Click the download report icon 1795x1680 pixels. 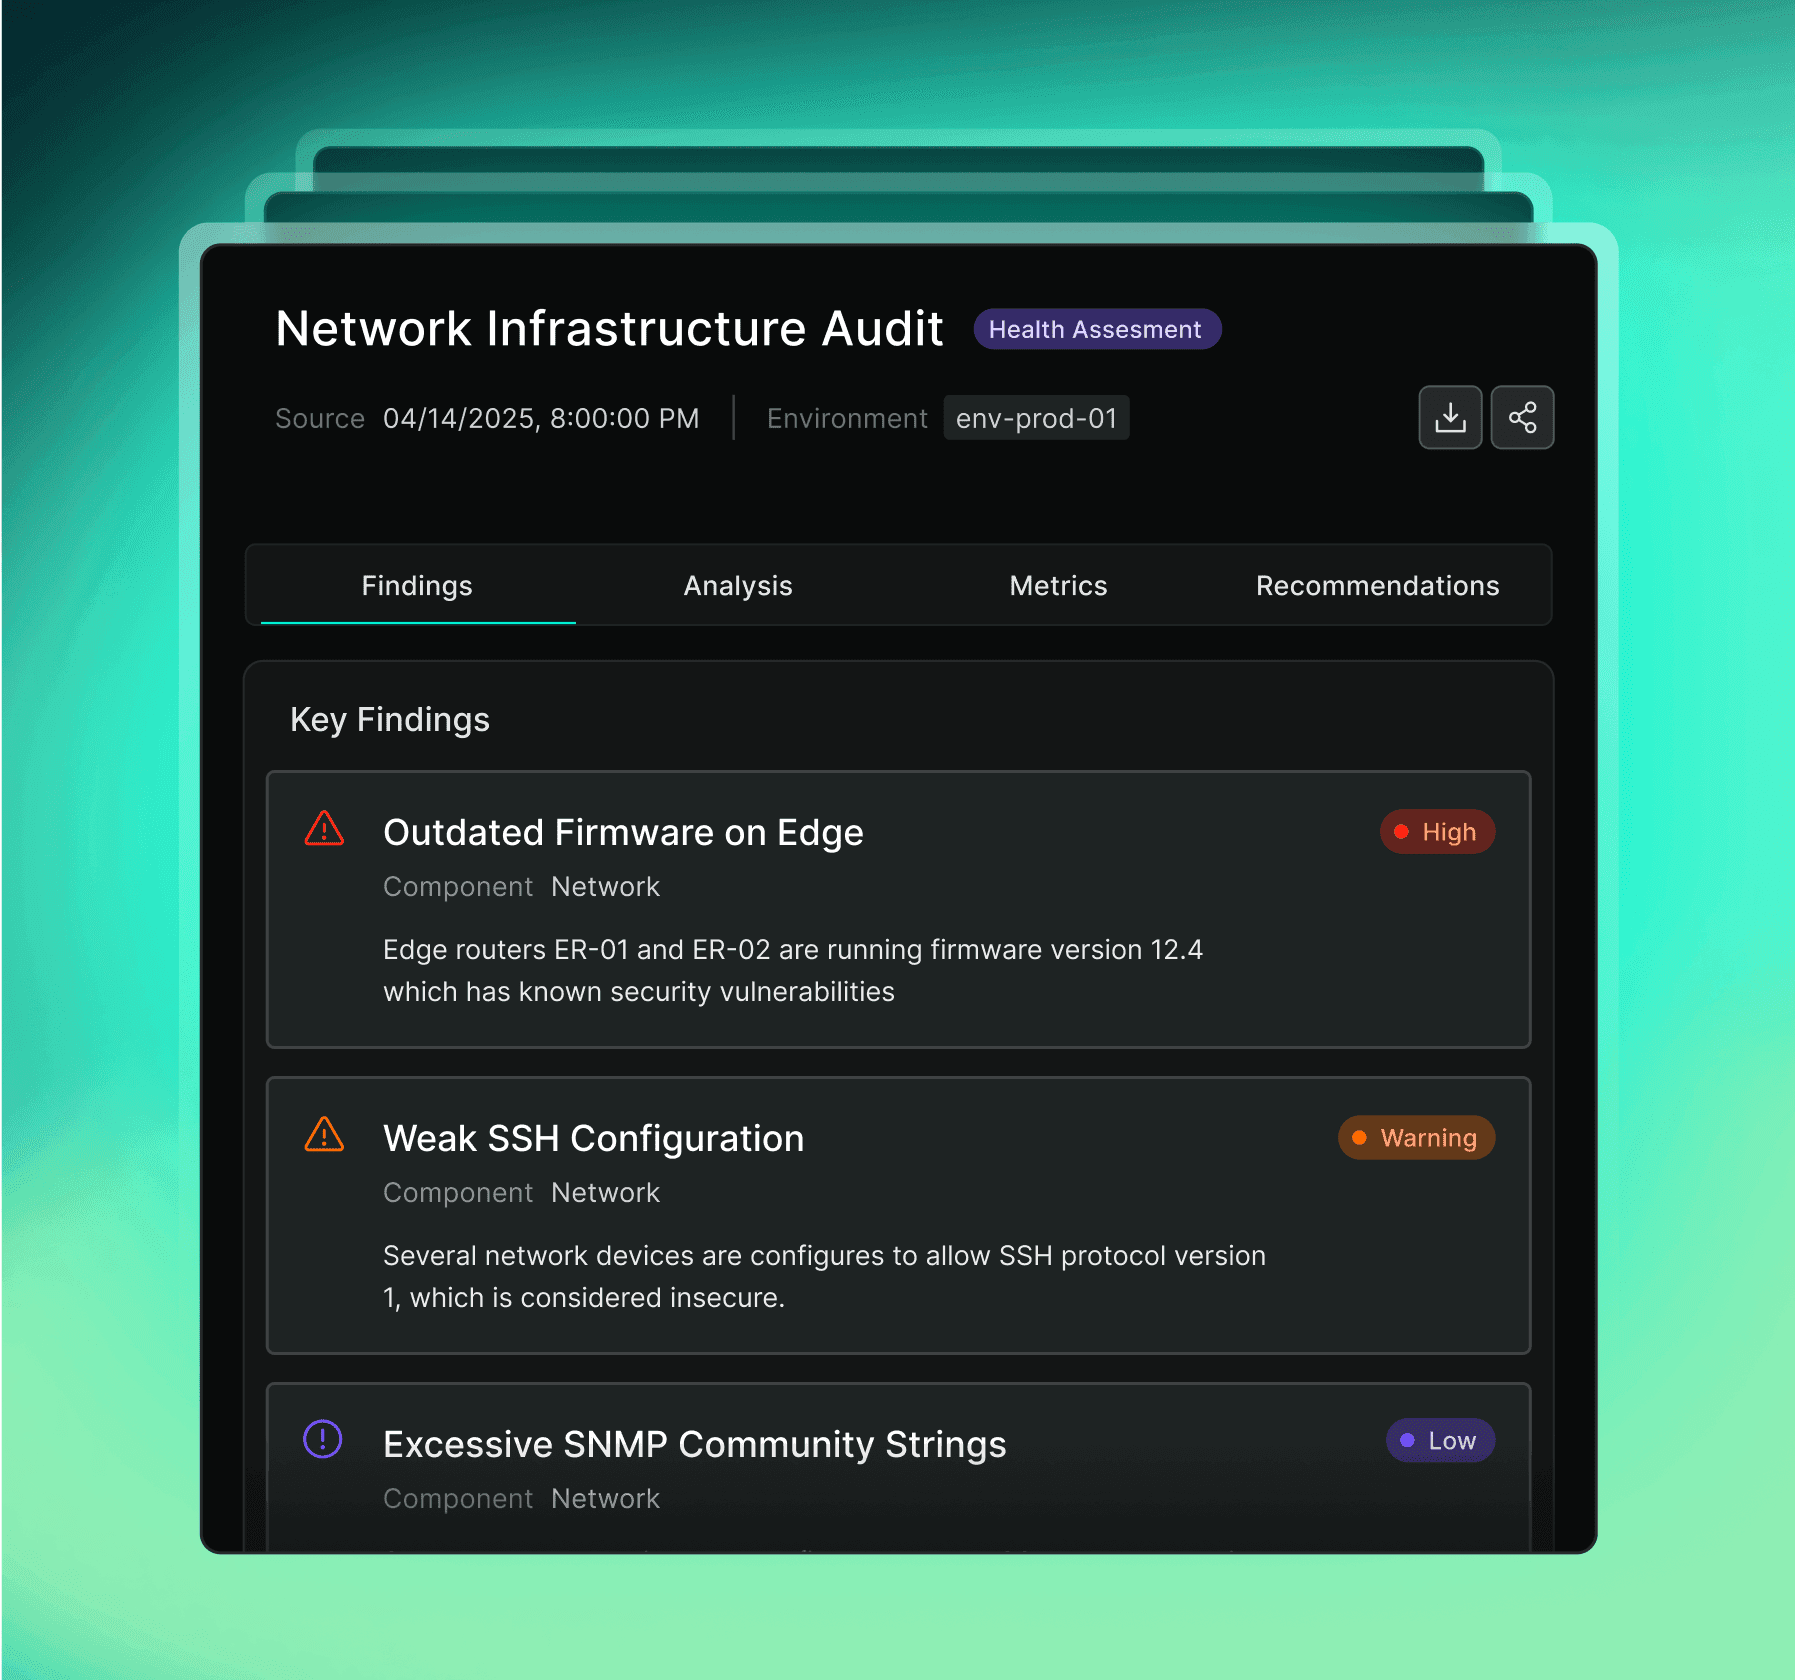[1451, 417]
